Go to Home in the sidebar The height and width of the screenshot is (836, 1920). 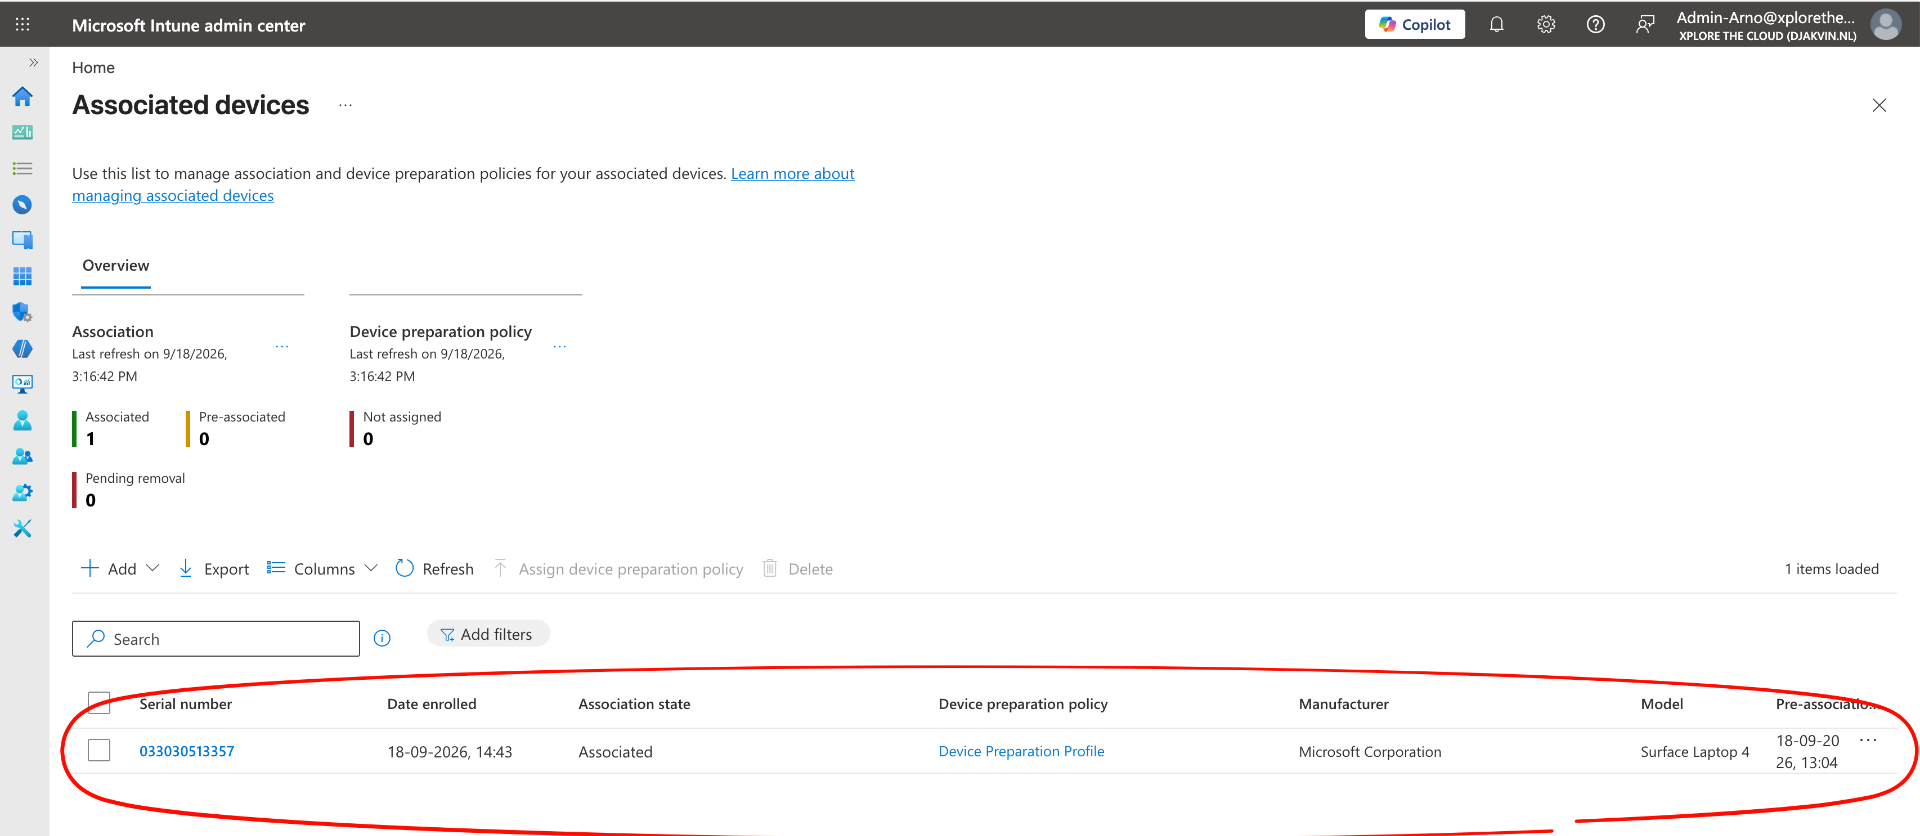click(22, 96)
